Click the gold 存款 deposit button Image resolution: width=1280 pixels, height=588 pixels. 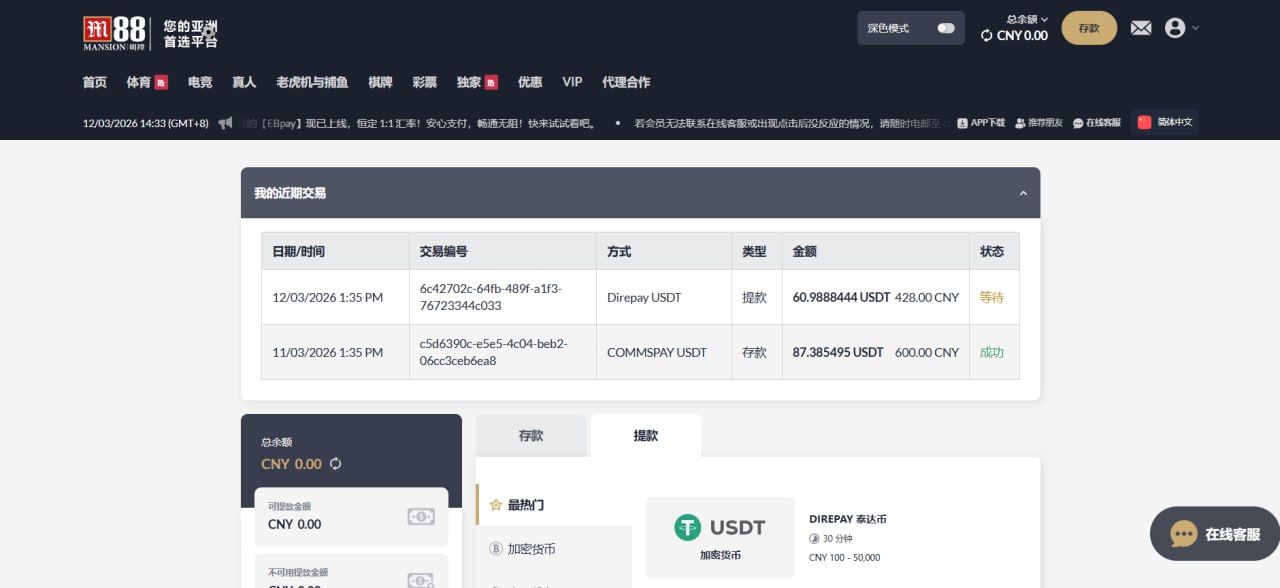tap(1089, 28)
